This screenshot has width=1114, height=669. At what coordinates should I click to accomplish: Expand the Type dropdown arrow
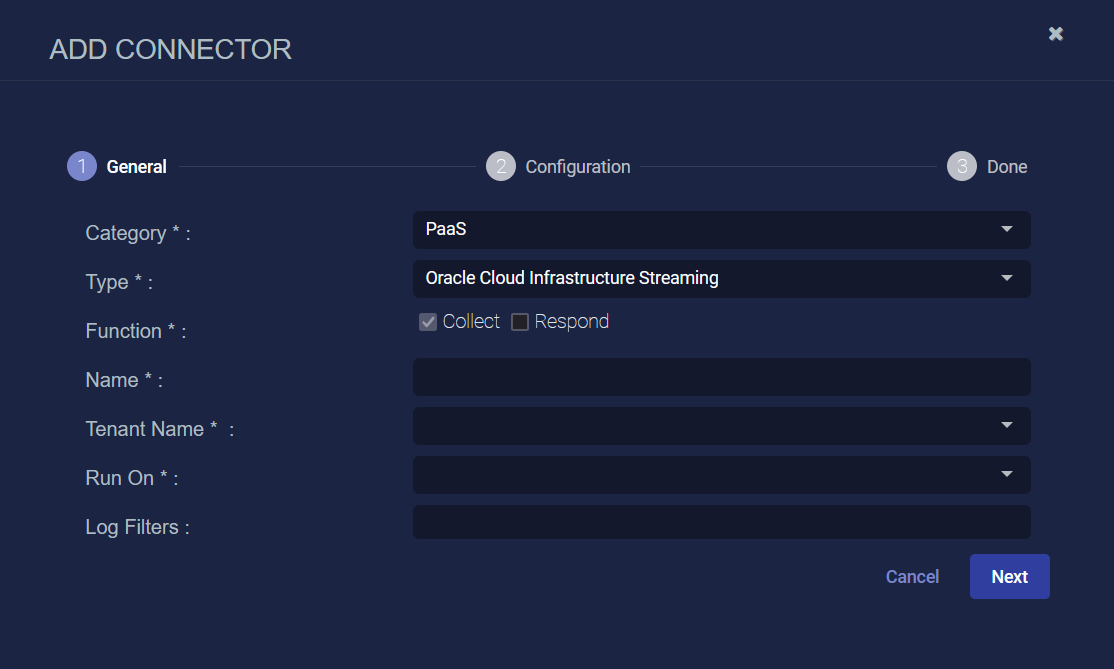coord(1006,279)
